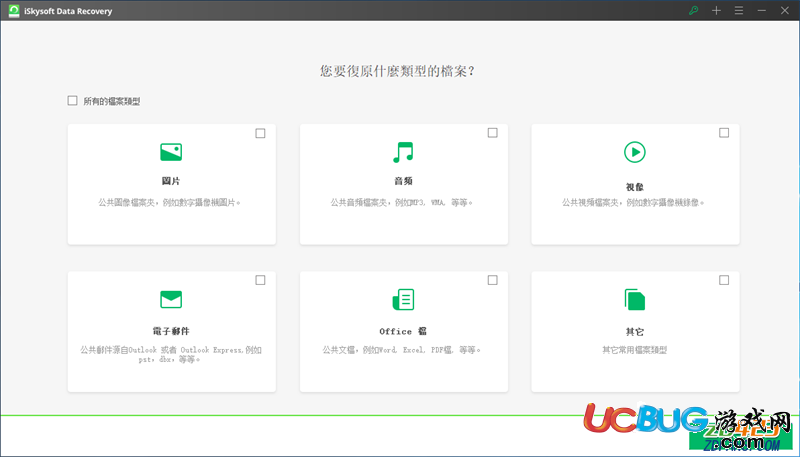Enable the 圖片 card checkbox
Screen dimensions: 800x457
point(260,133)
